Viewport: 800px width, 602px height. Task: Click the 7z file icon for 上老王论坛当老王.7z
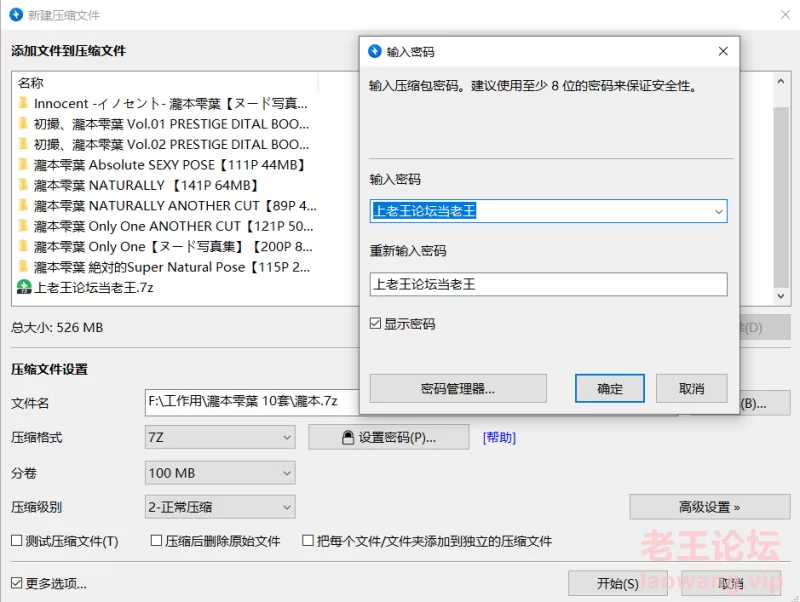(x=24, y=287)
